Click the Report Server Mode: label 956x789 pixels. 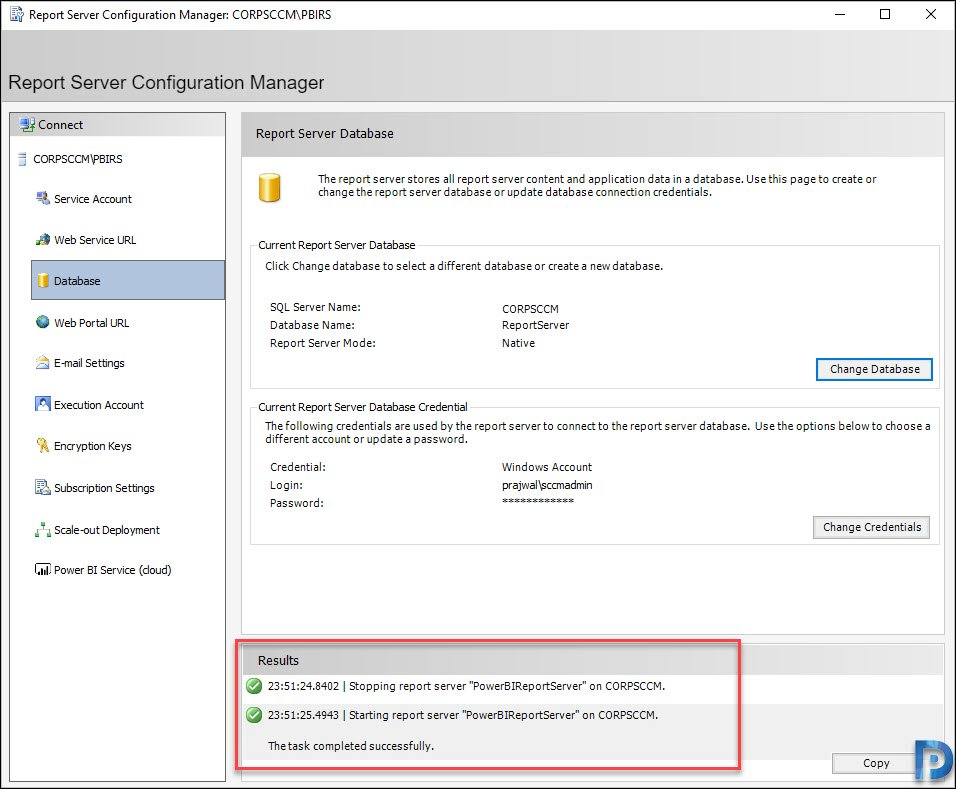pos(323,343)
